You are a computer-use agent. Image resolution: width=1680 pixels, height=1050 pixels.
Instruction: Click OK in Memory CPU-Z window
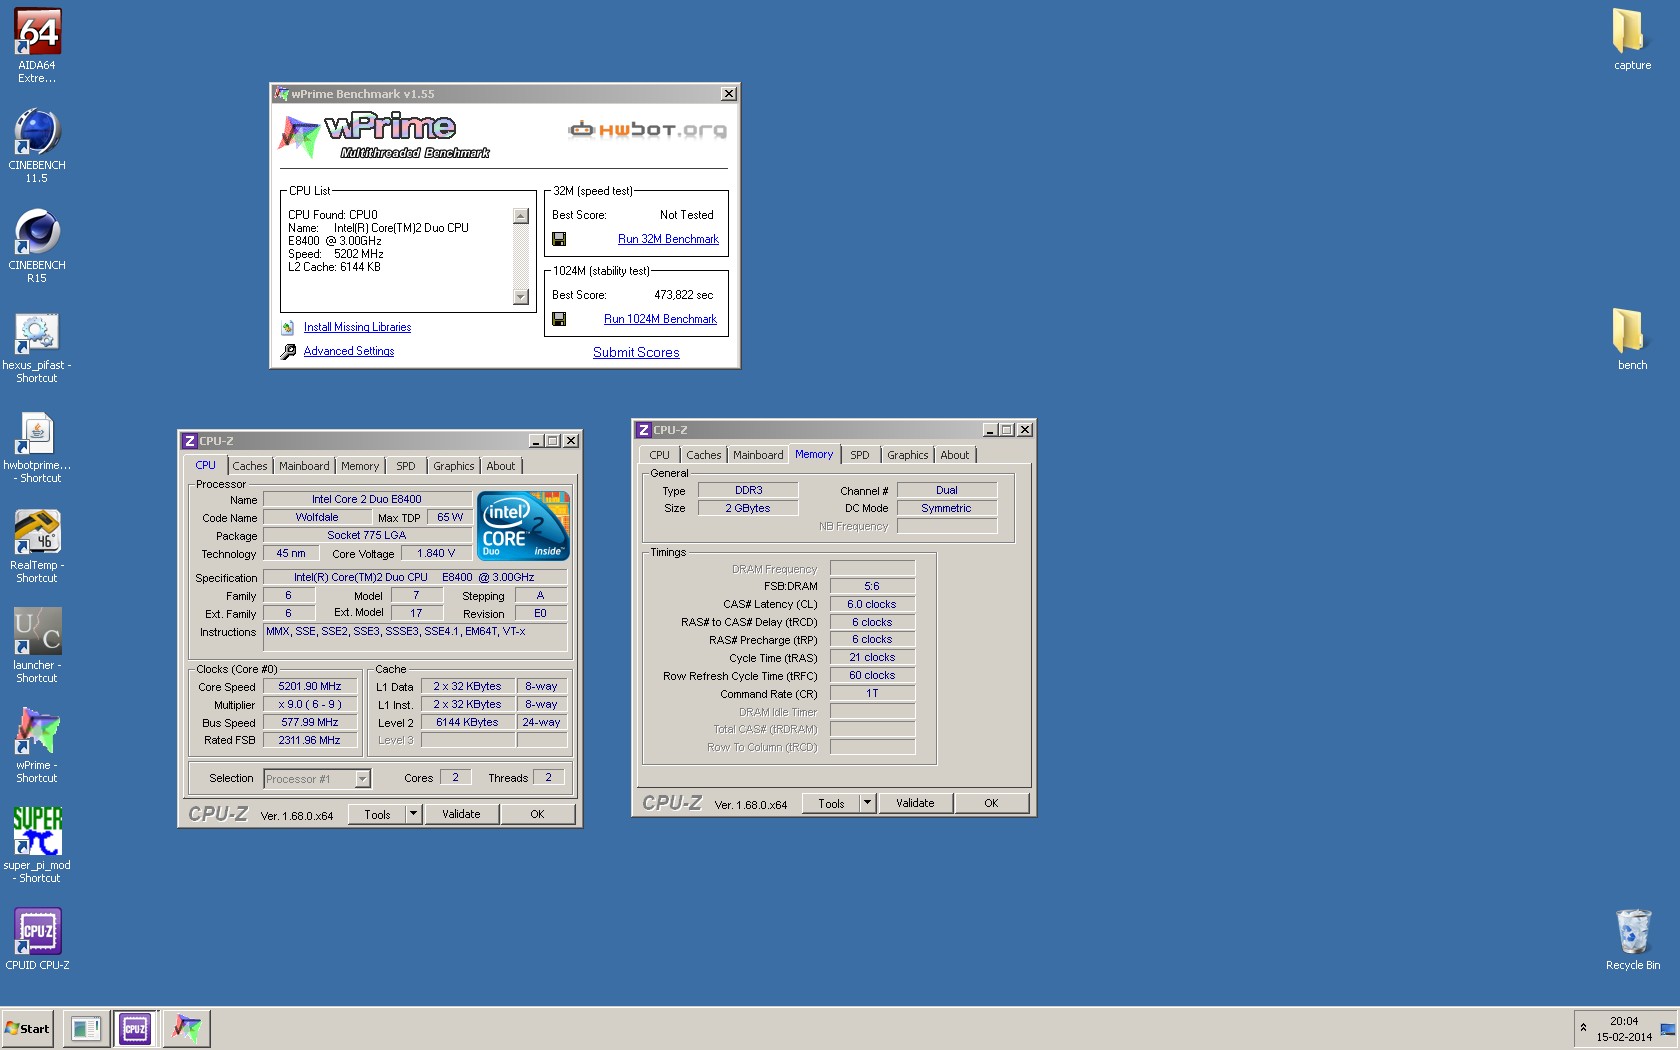click(991, 803)
